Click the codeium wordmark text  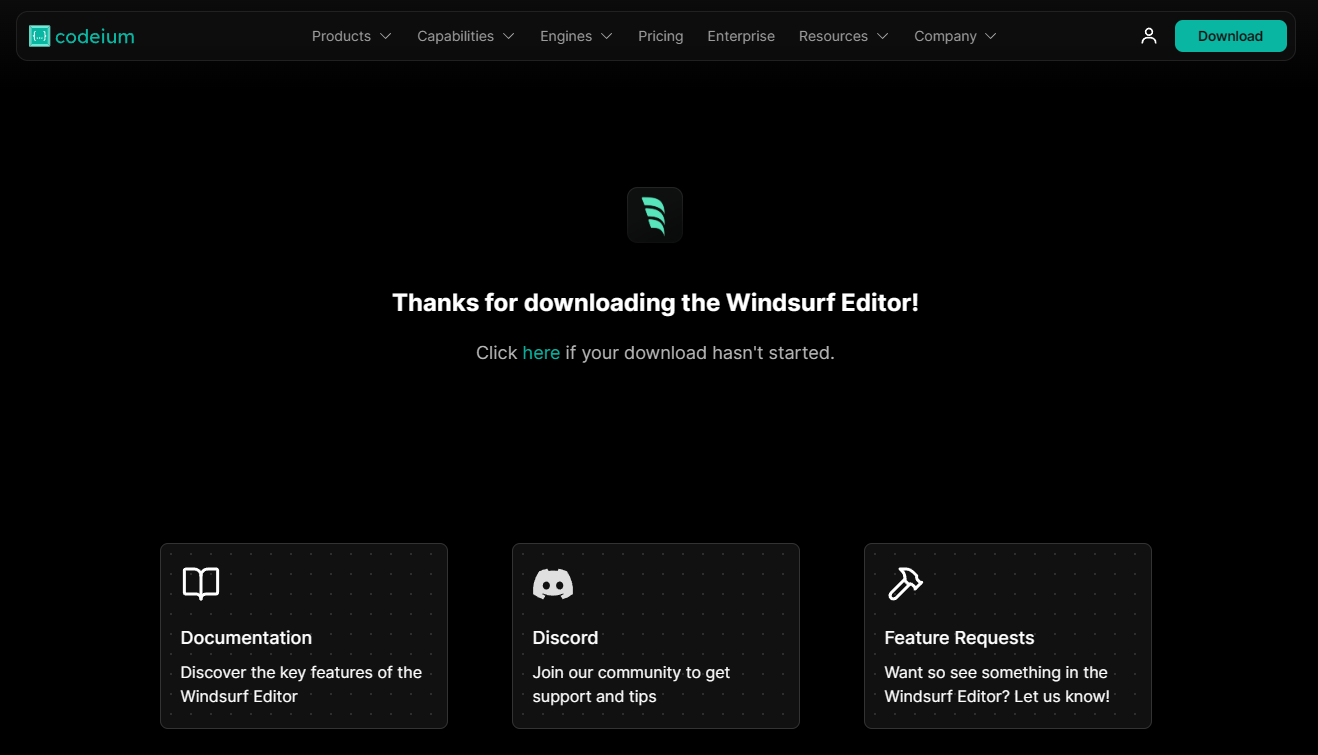[95, 37]
